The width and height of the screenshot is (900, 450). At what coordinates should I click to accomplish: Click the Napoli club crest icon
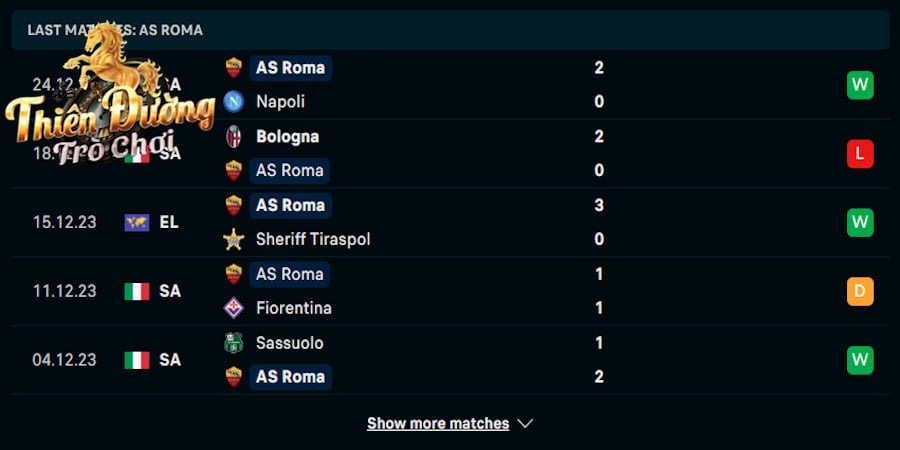pos(234,102)
